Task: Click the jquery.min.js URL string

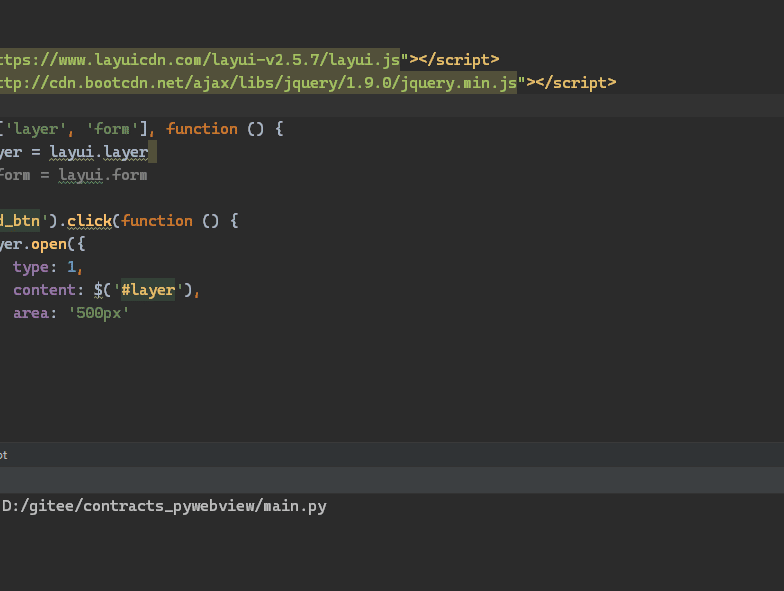Action: (258, 83)
